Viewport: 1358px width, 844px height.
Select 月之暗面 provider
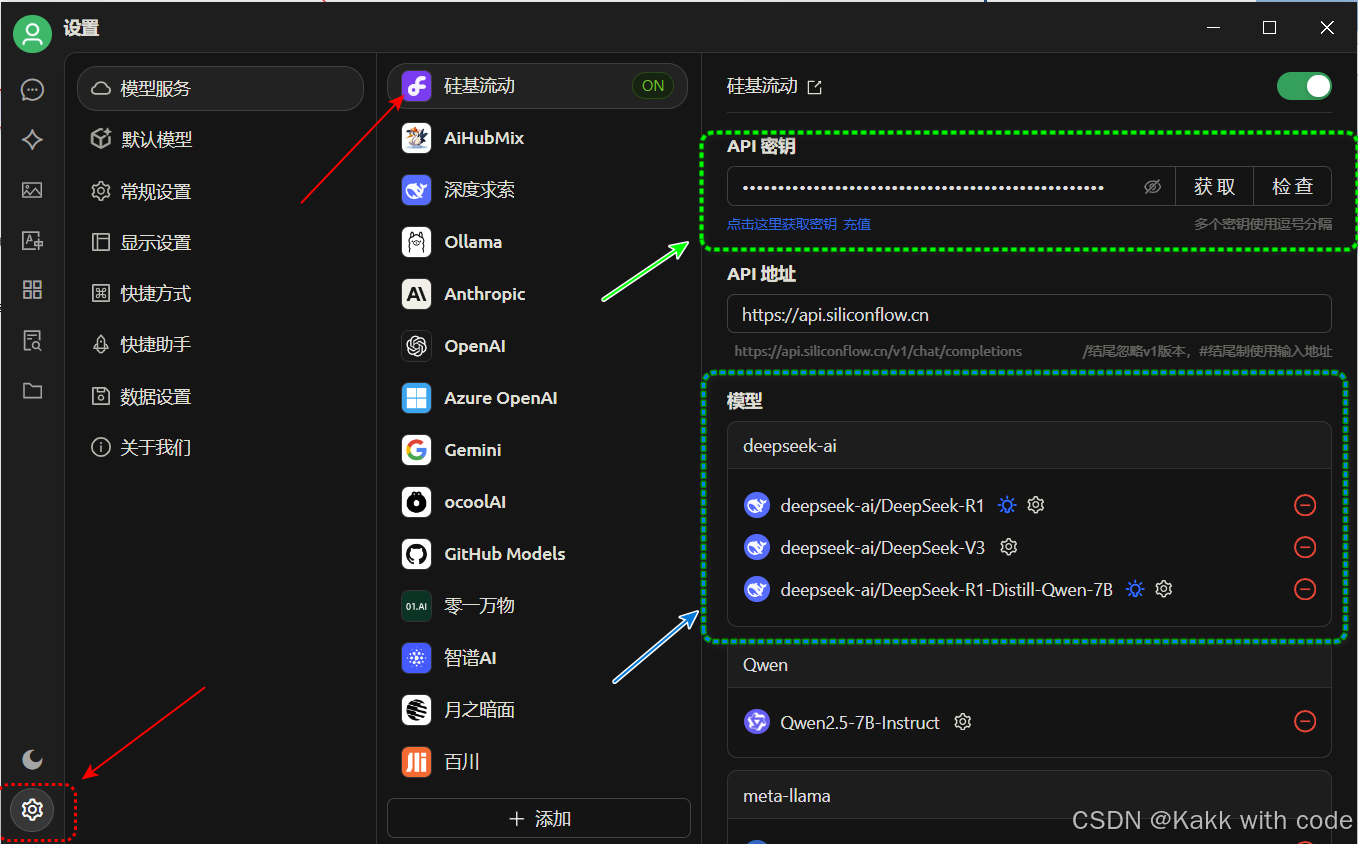click(538, 710)
